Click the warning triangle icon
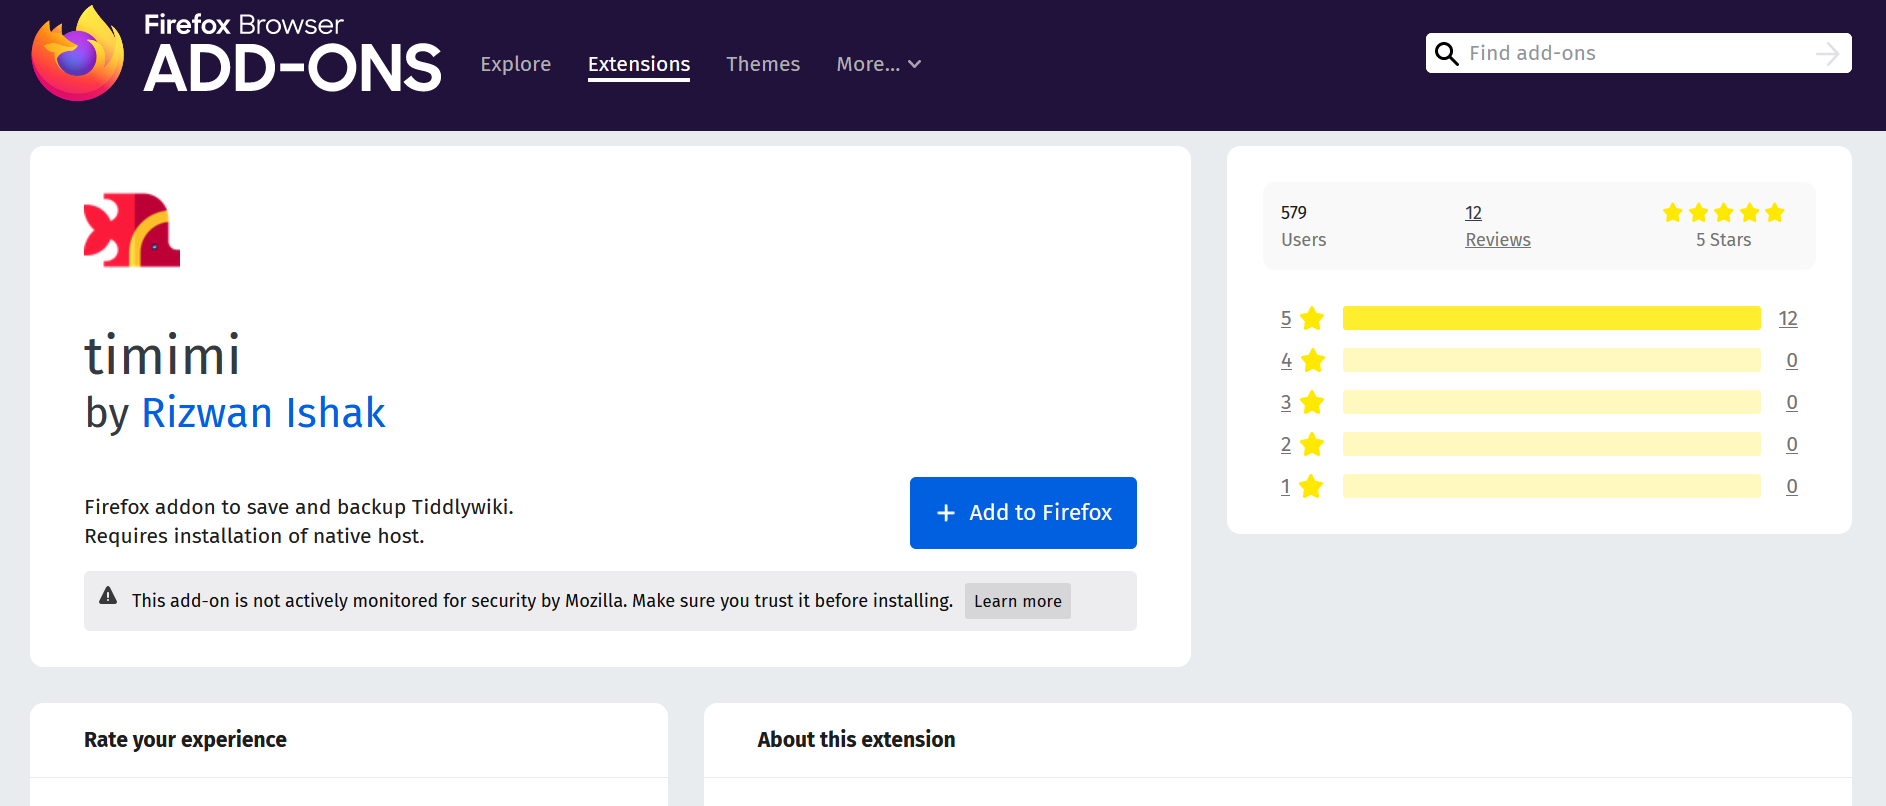1886x806 pixels. (108, 597)
